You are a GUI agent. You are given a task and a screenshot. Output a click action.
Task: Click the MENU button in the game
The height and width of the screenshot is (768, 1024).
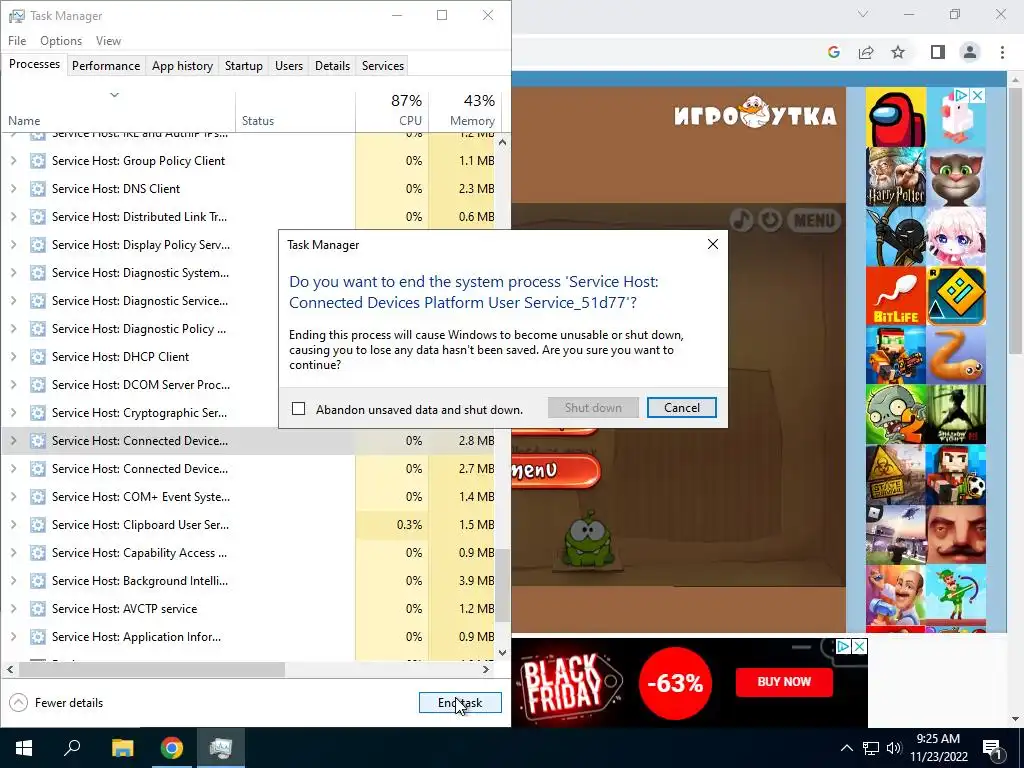[814, 219]
